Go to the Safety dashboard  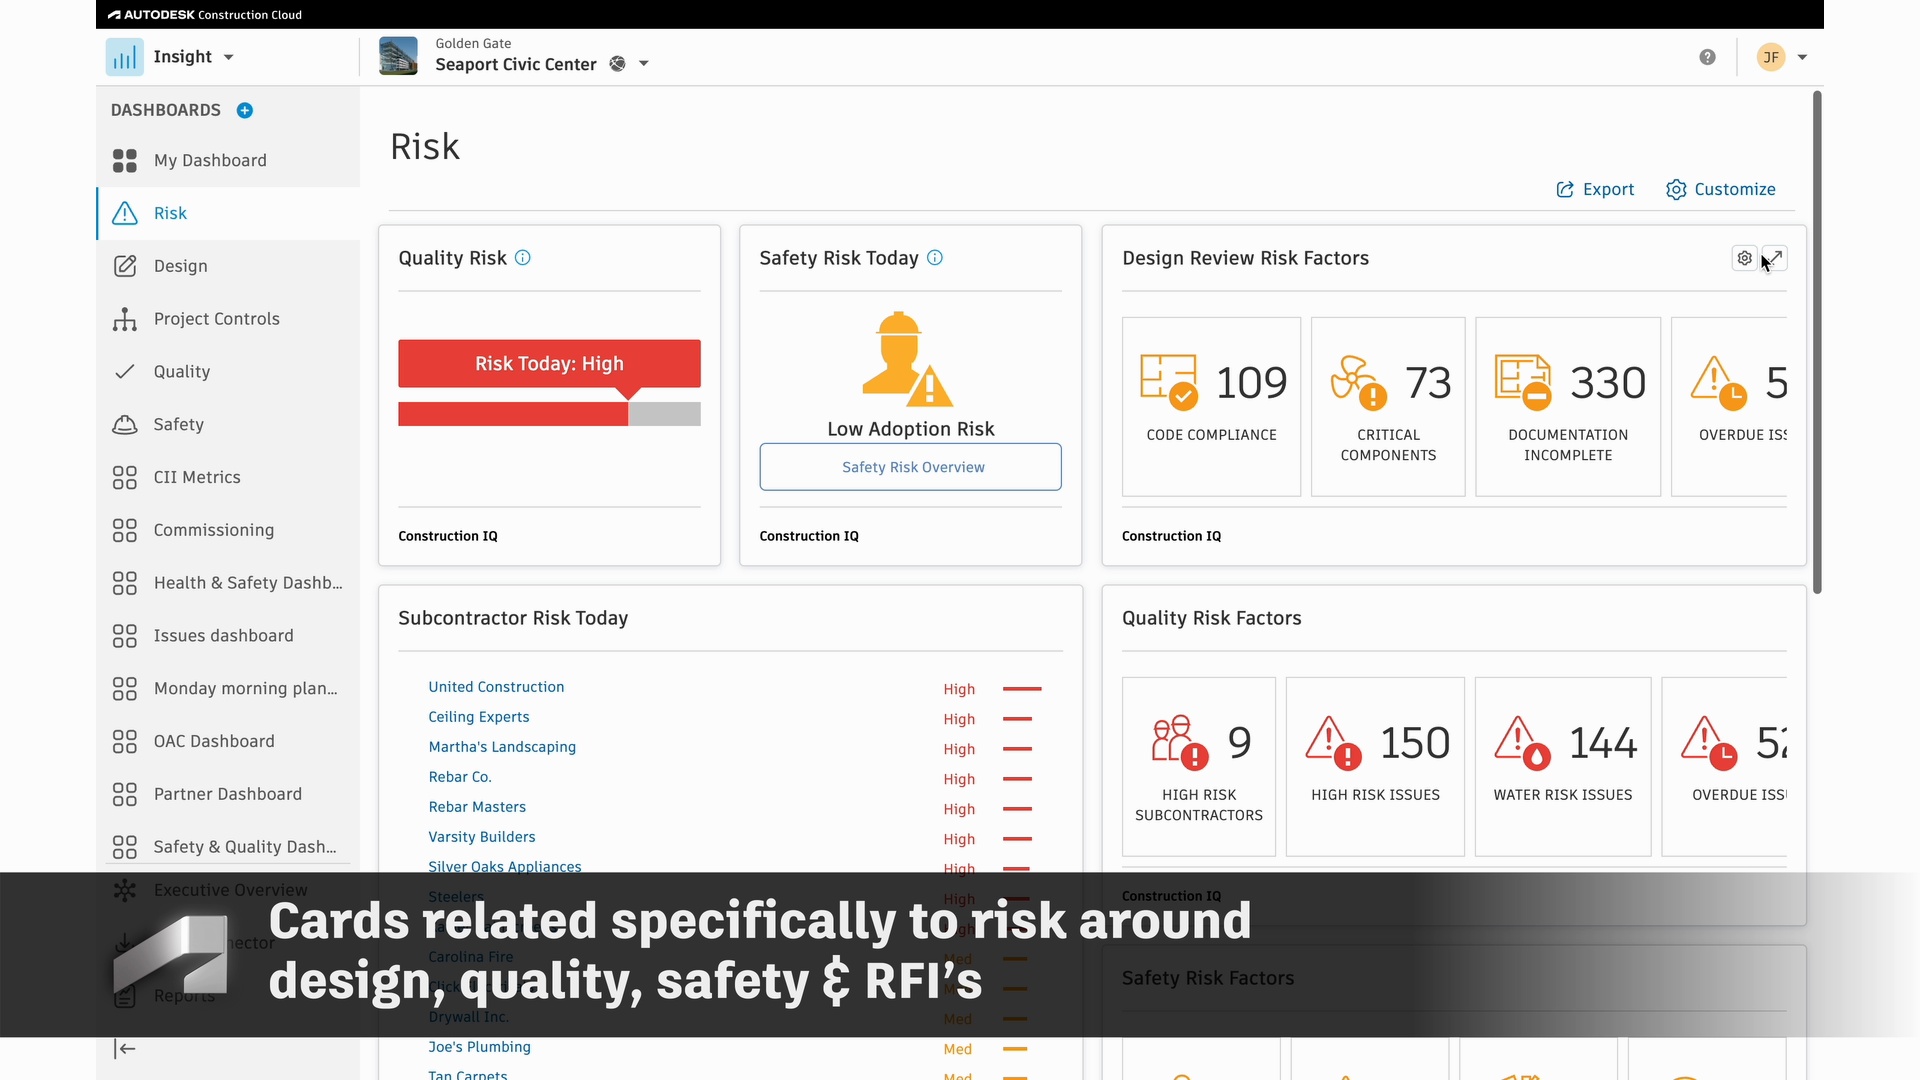[x=179, y=424]
